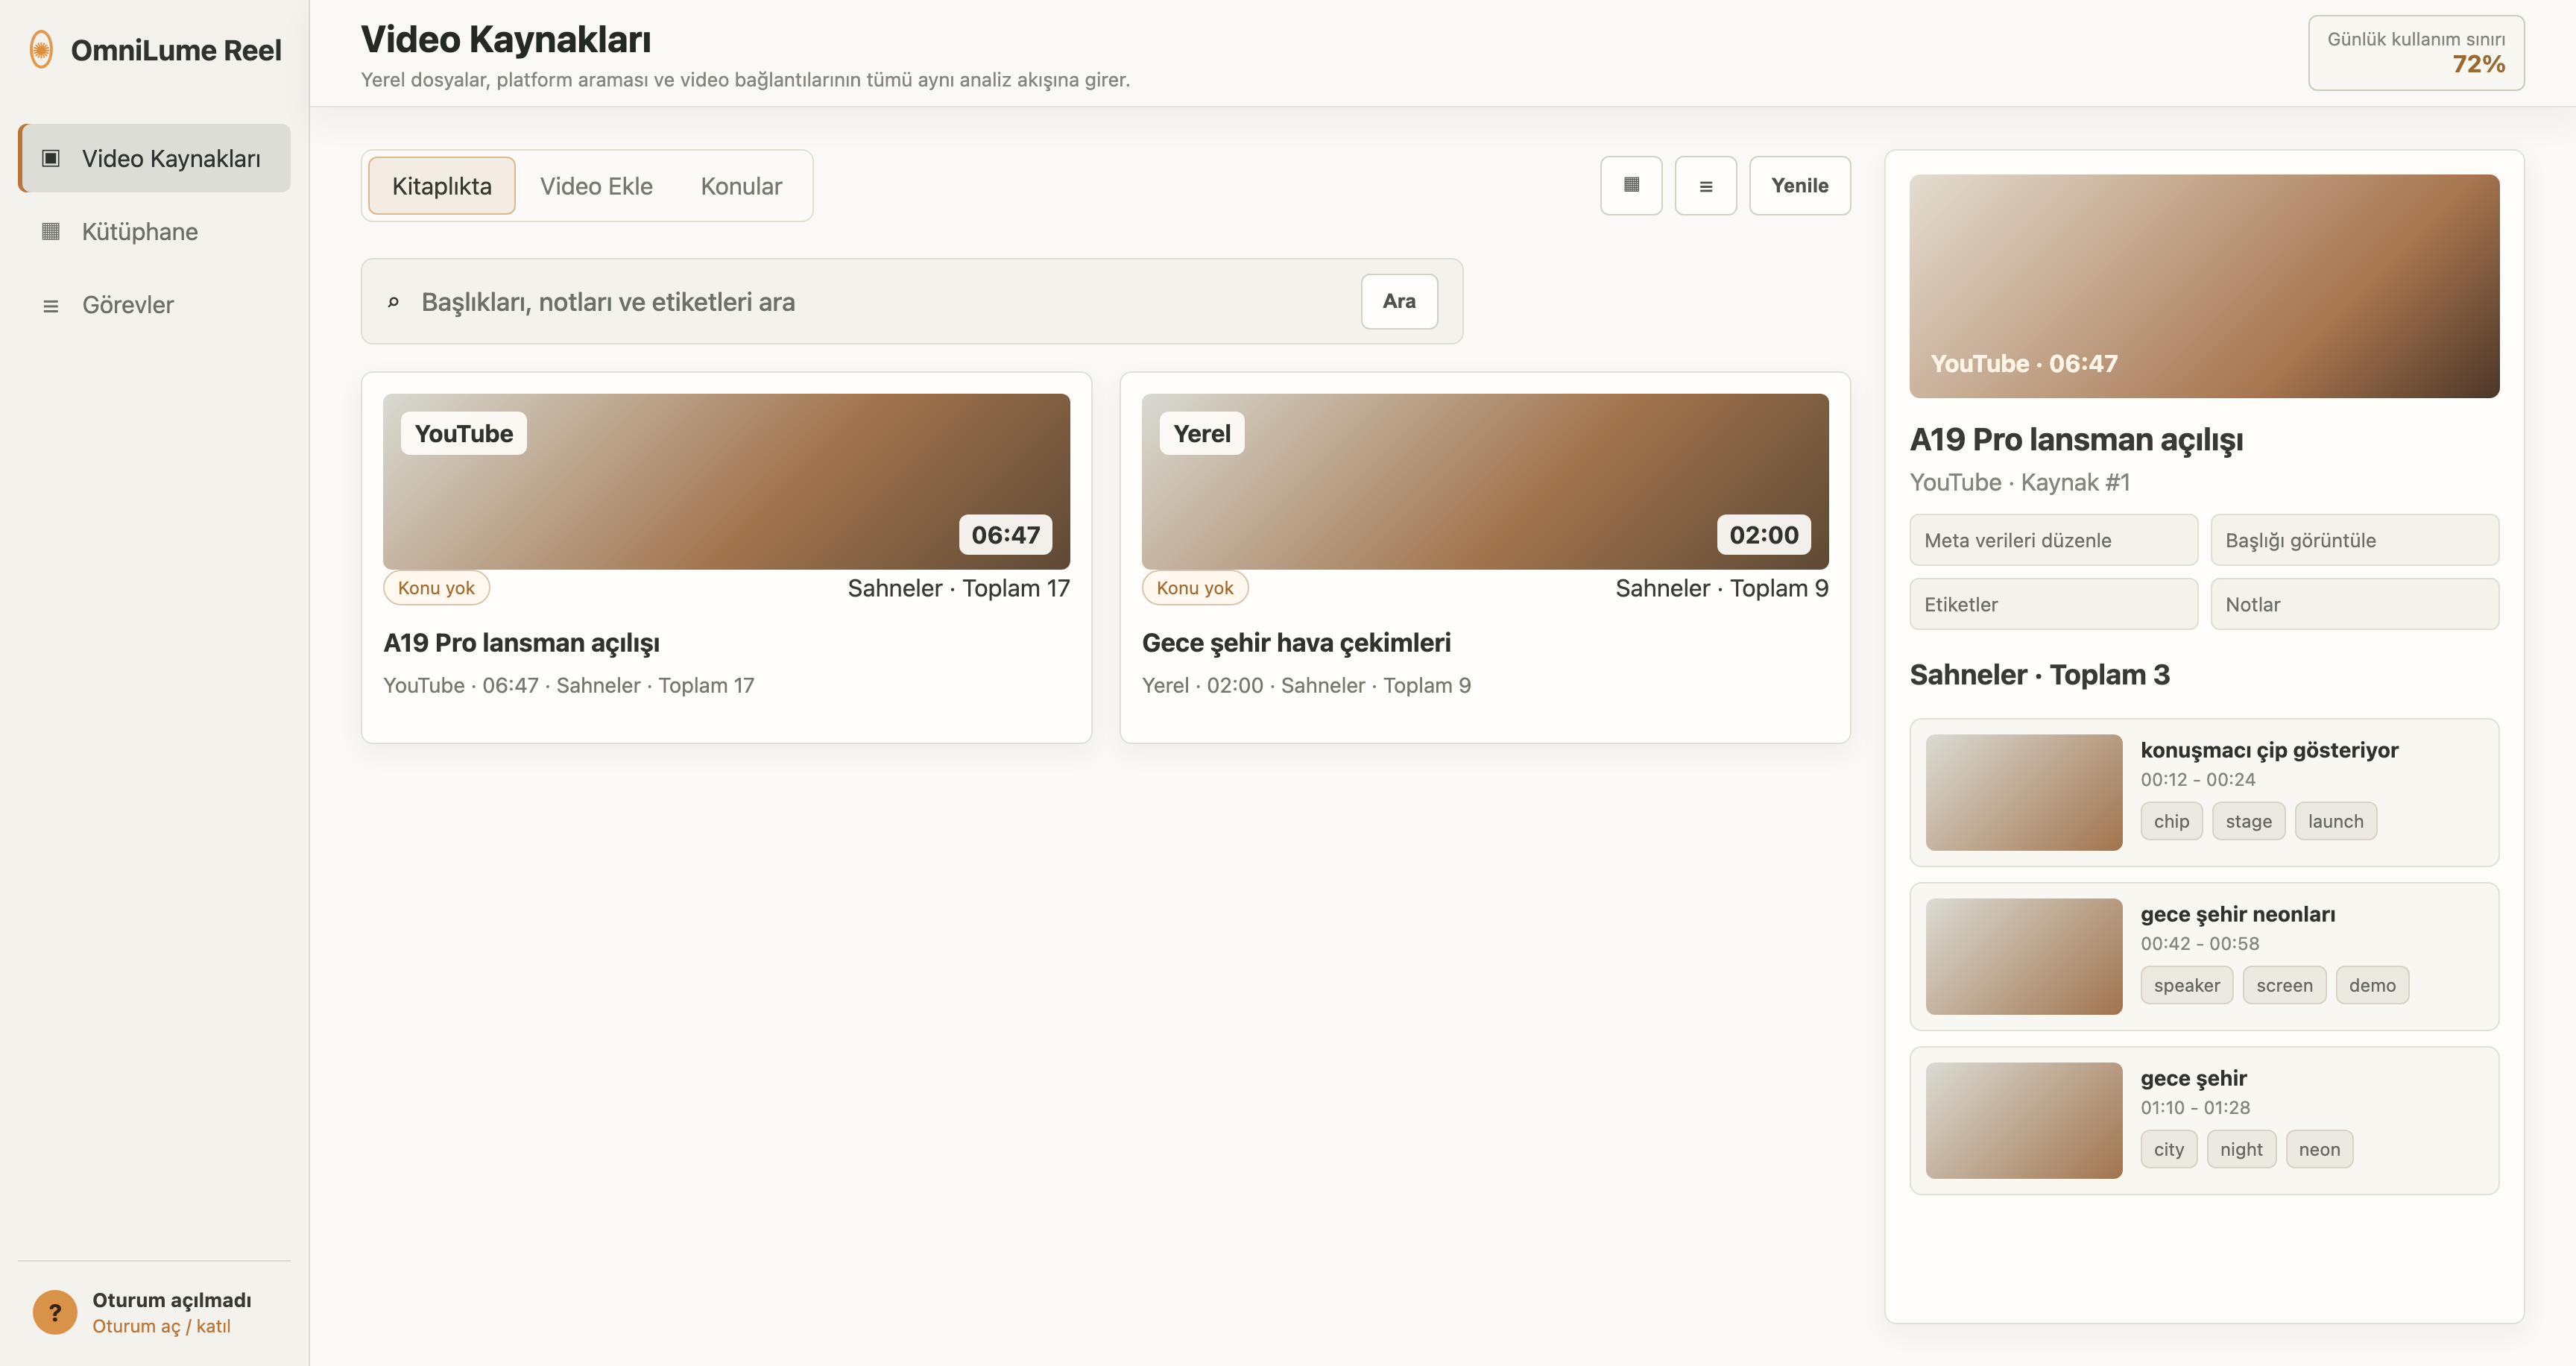Click the 06:47 duration badge

(1005, 535)
